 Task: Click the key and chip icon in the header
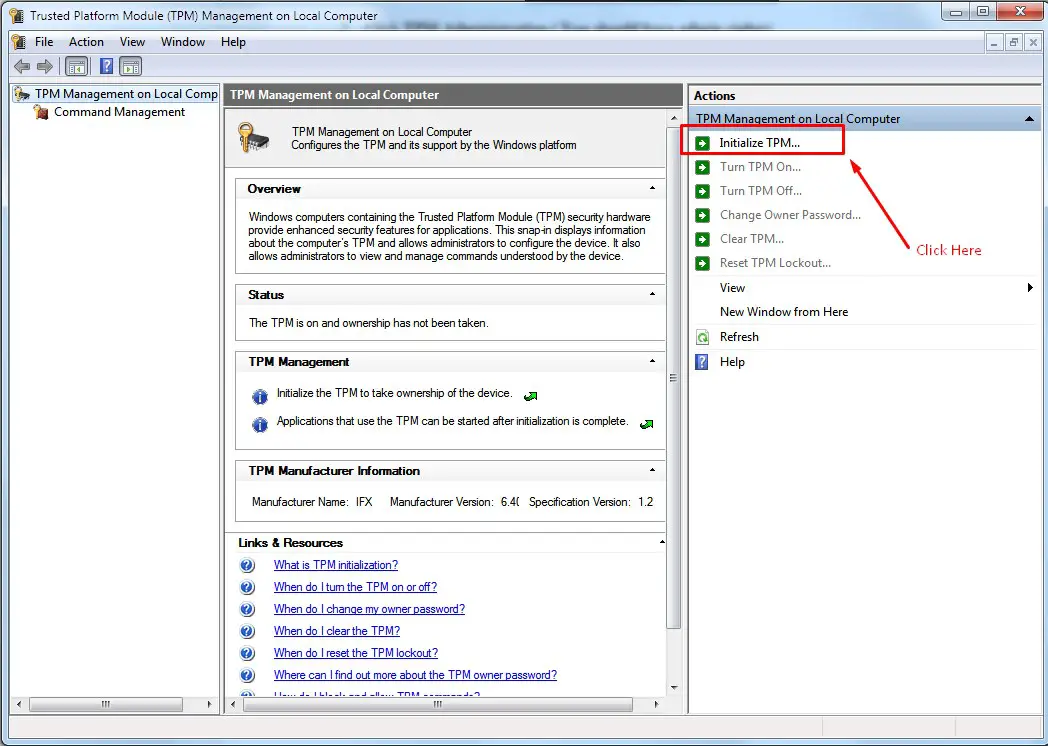[x=253, y=137]
